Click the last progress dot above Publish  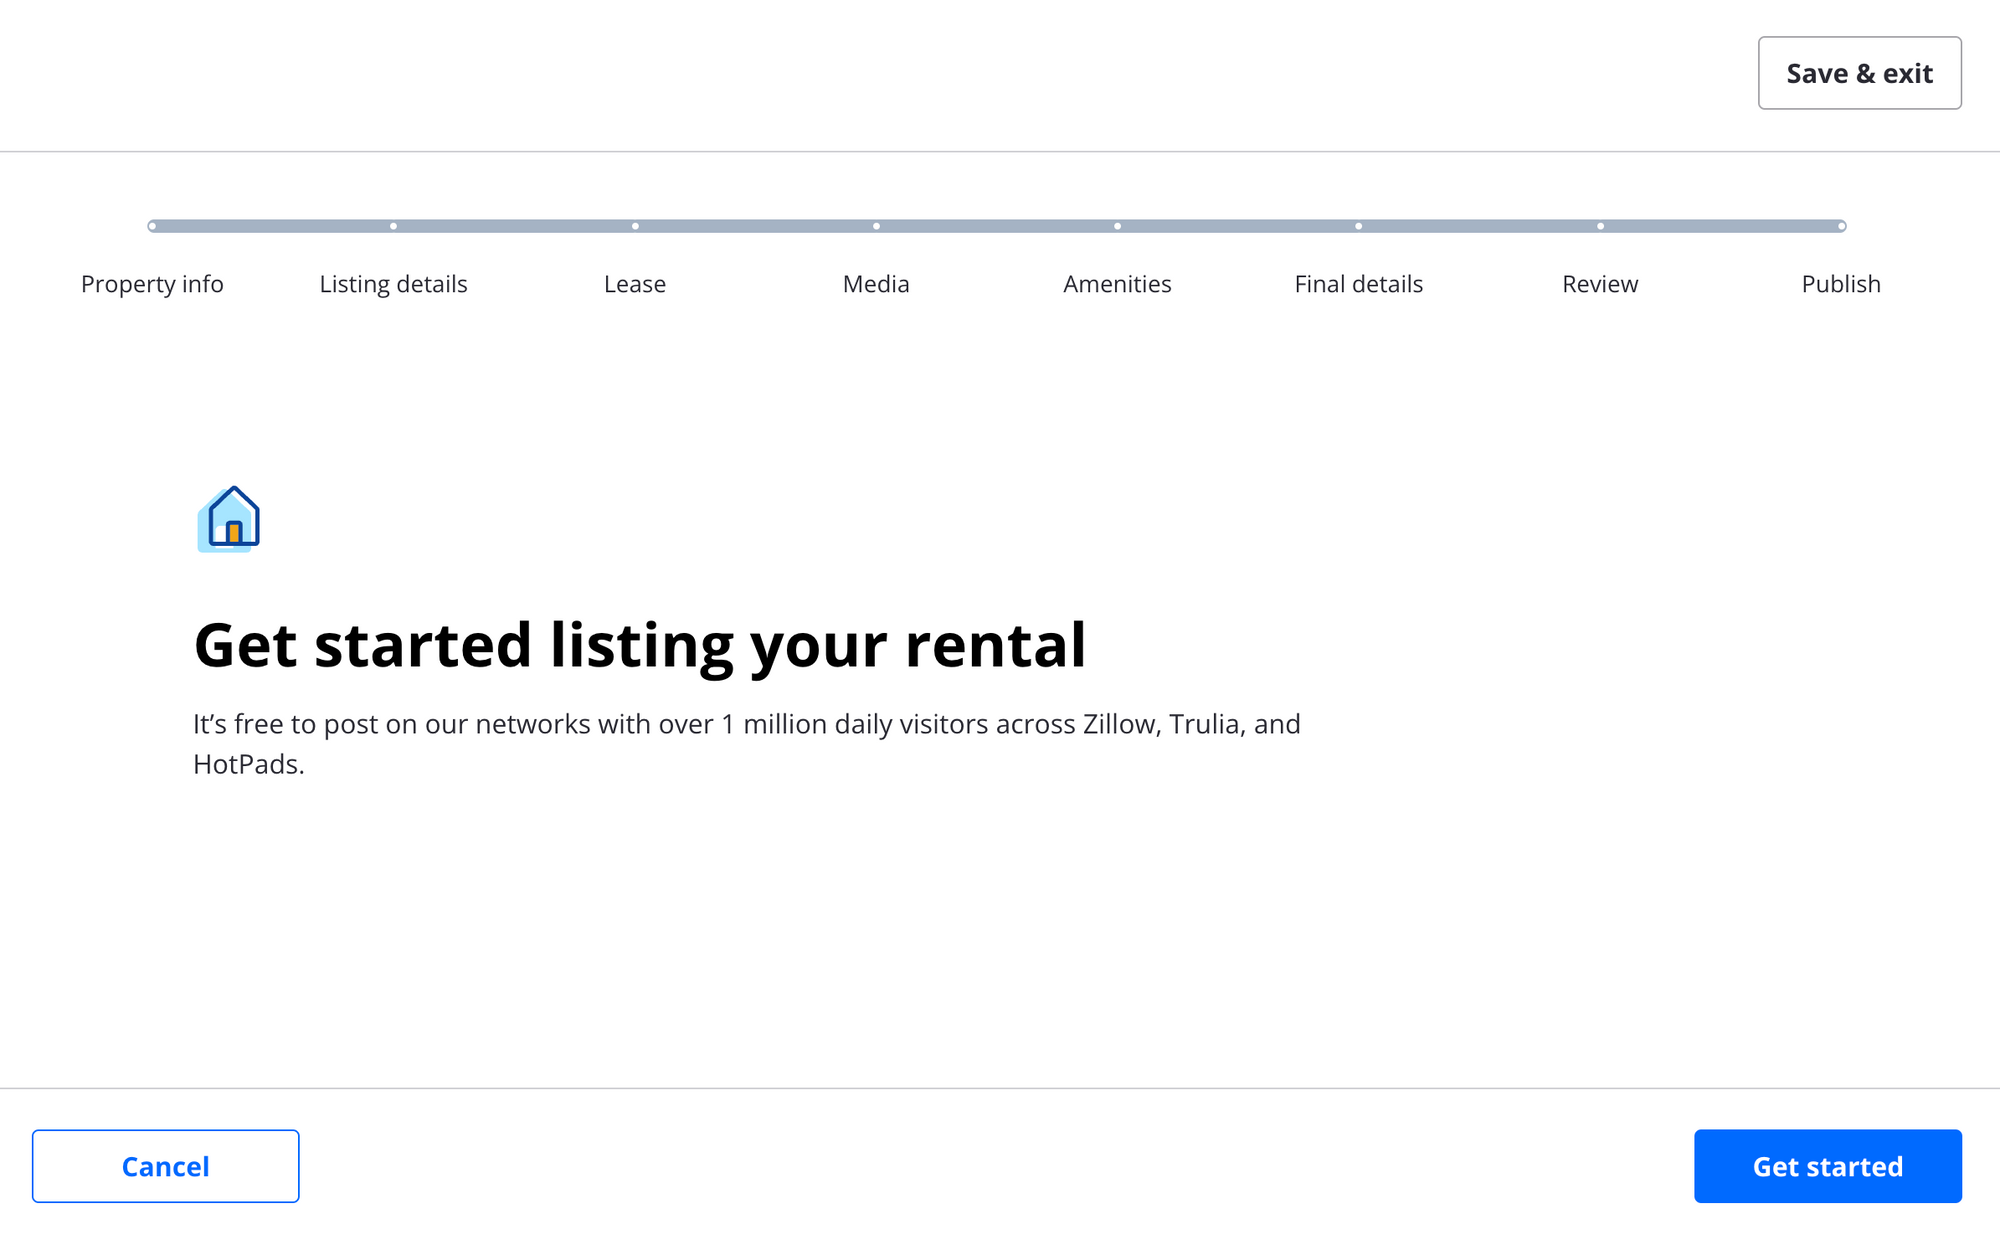pos(1841,226)
